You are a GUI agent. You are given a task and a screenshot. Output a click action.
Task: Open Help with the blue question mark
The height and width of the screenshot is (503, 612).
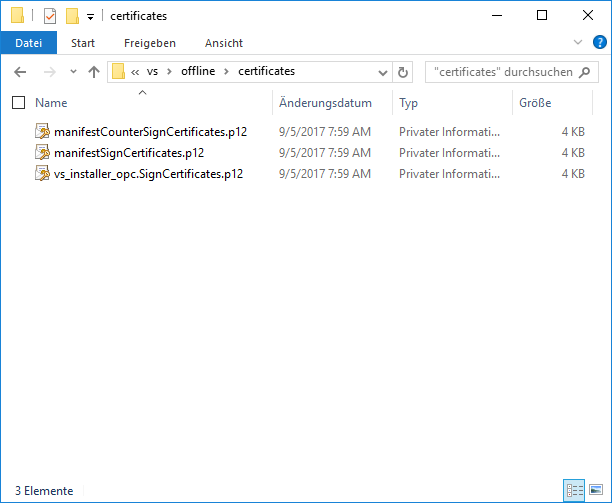tap(599, 43)
